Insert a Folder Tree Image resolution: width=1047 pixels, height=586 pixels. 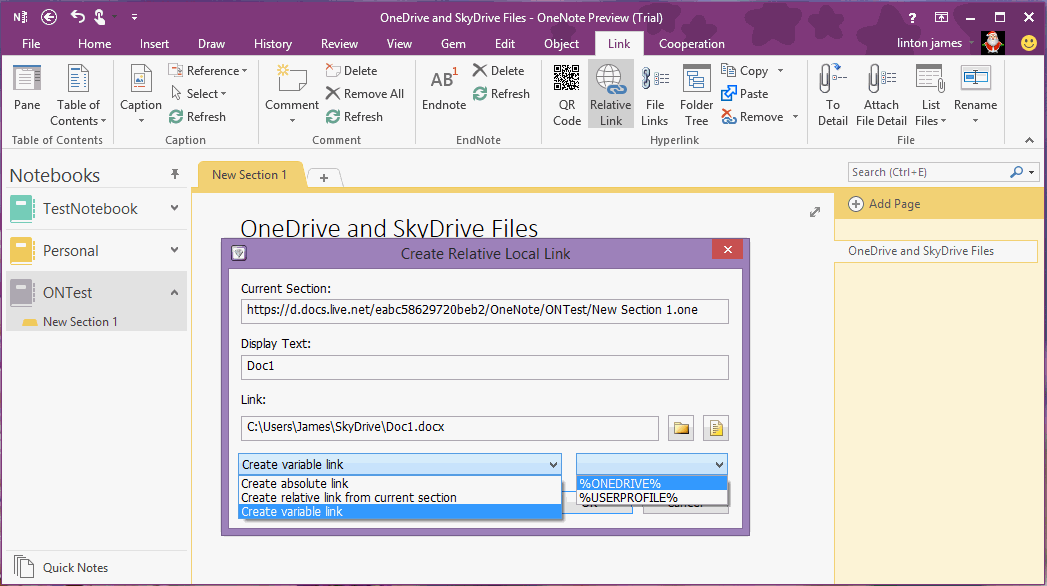click(696, 95)
